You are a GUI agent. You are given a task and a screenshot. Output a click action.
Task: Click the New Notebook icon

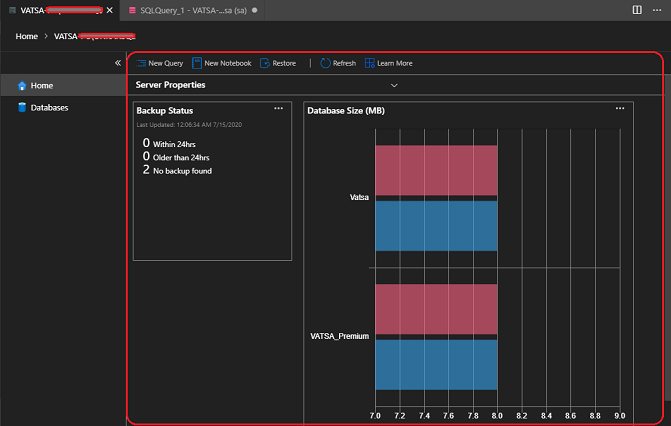197,63
